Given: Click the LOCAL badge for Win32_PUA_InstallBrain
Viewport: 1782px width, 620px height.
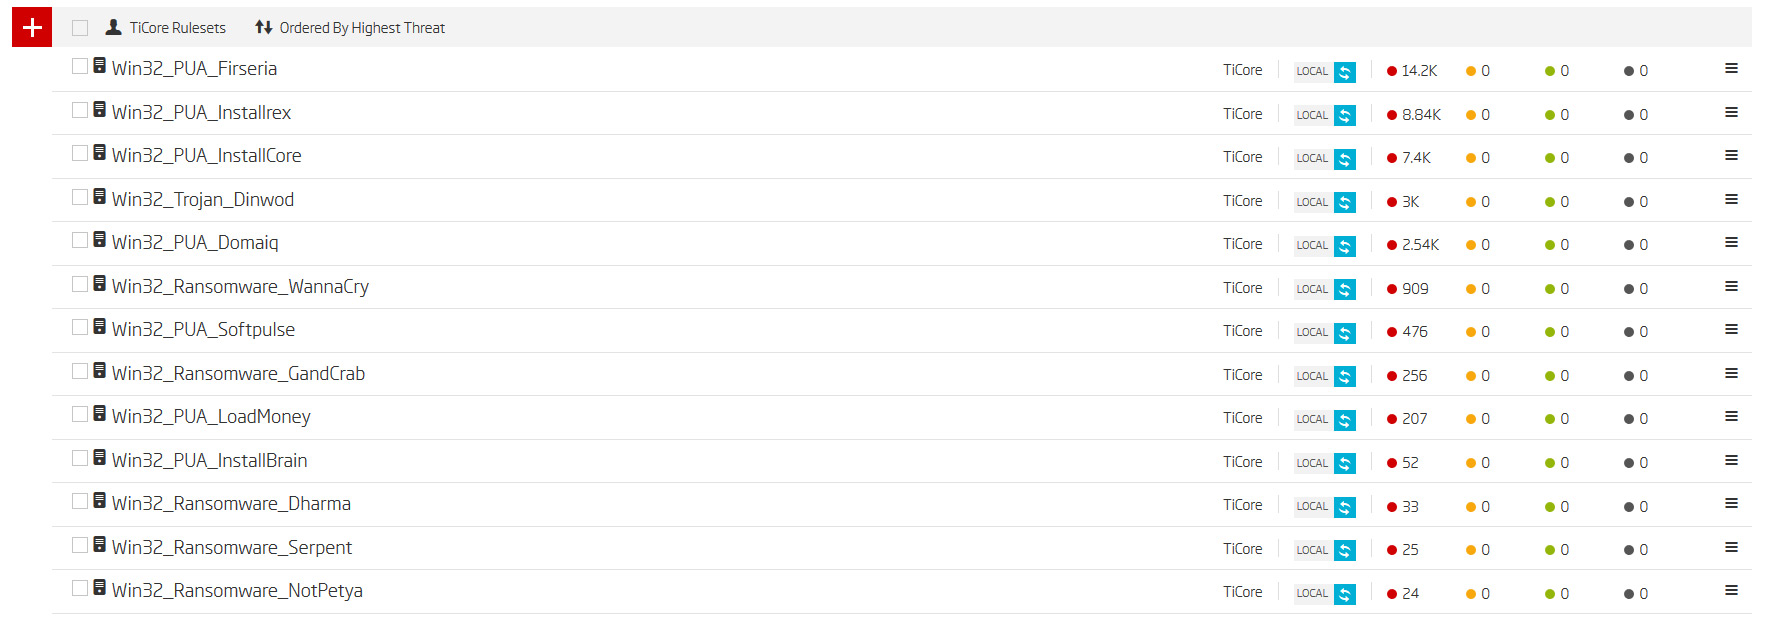Looking at the screenshot, I should pos(1312,463).
